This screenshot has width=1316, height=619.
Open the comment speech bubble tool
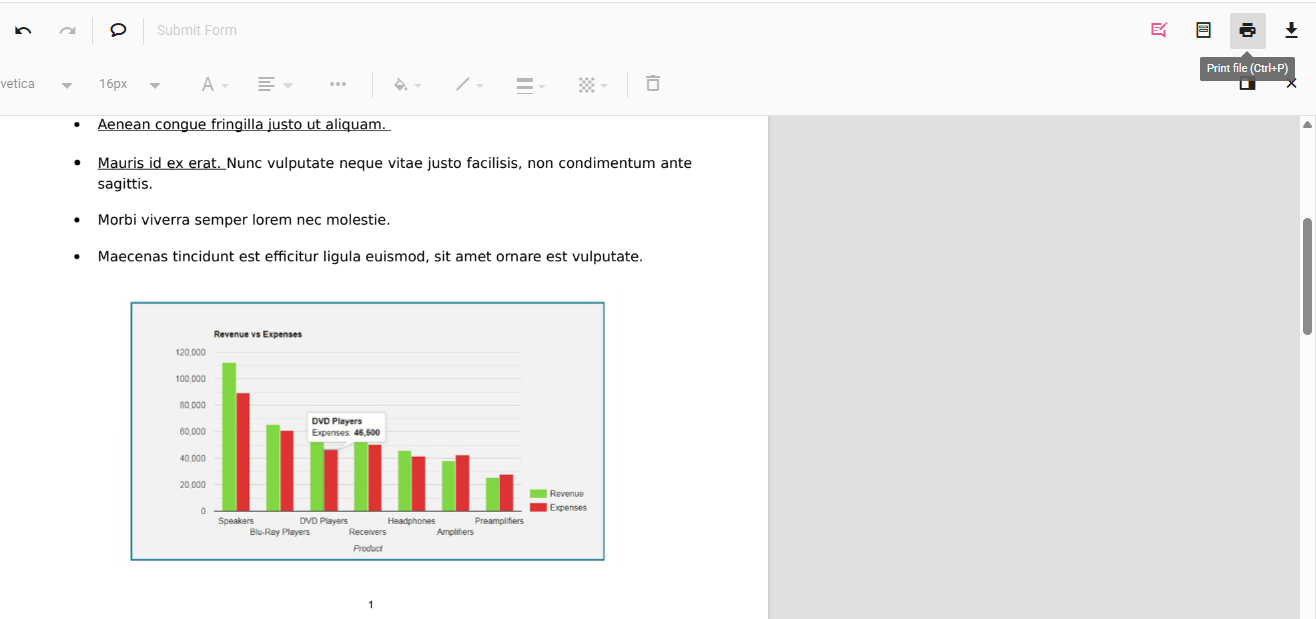pos(118,30)
